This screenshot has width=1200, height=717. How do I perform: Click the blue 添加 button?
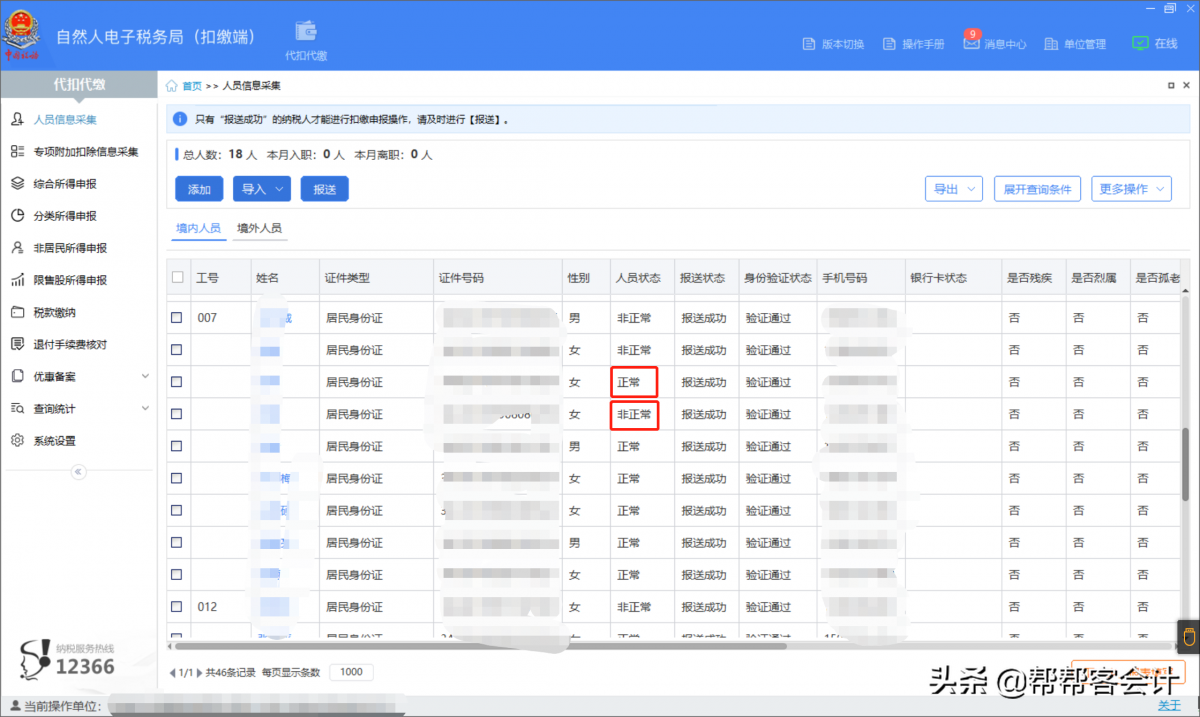point(199,189)
